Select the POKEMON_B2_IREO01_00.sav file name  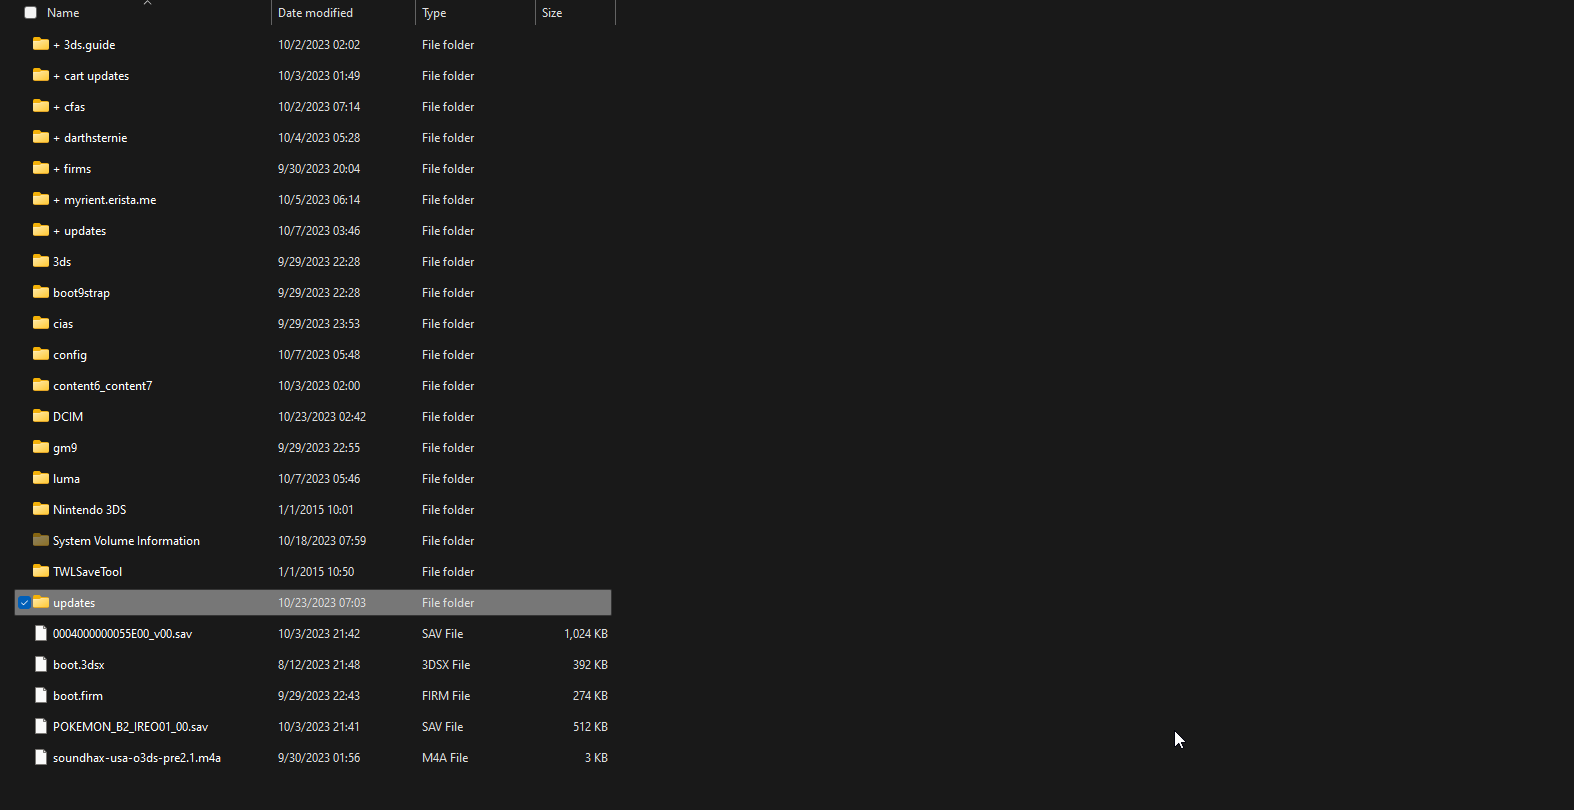point(131,727)
